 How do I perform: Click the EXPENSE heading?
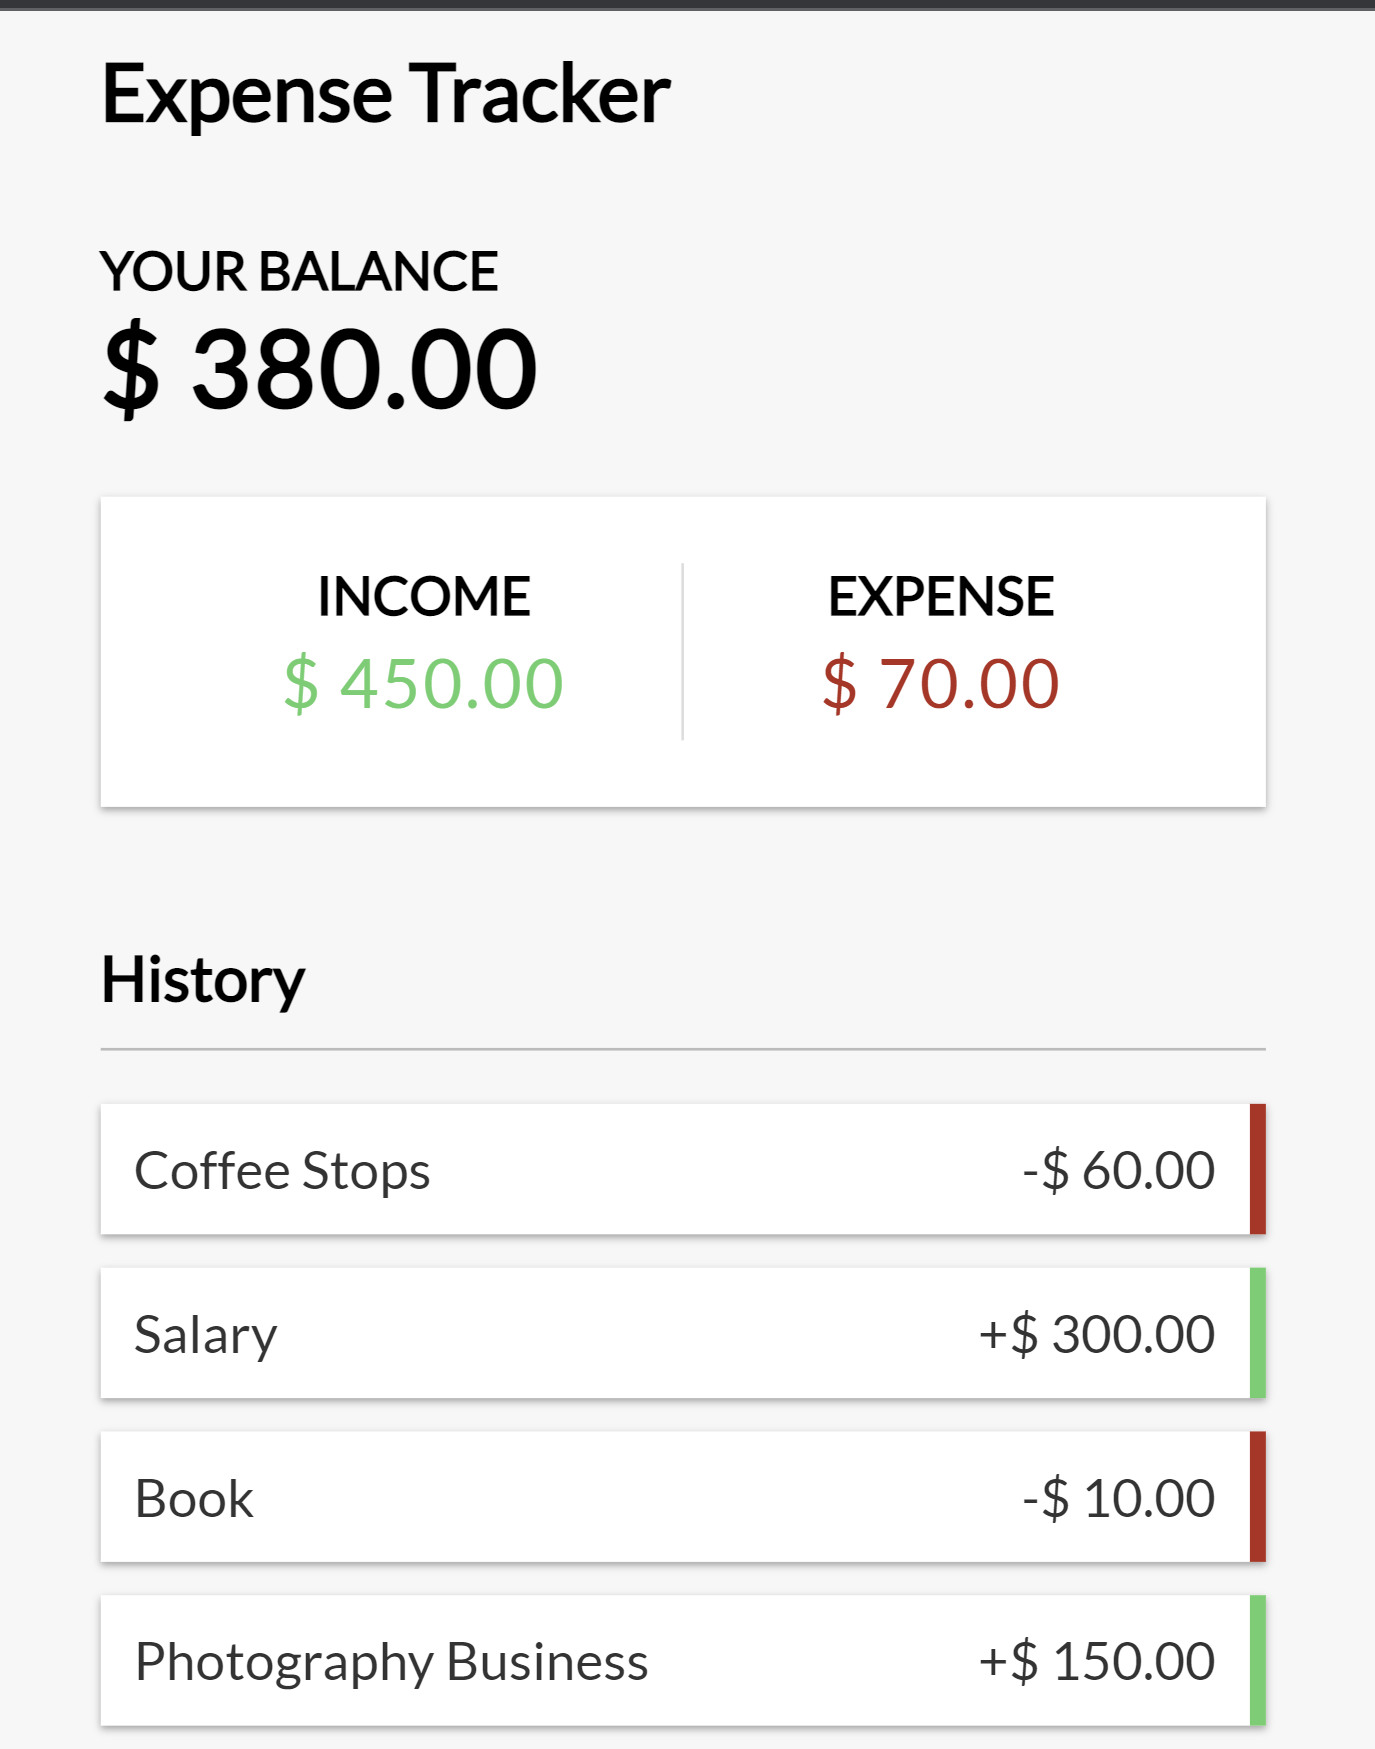pos(941,596)
